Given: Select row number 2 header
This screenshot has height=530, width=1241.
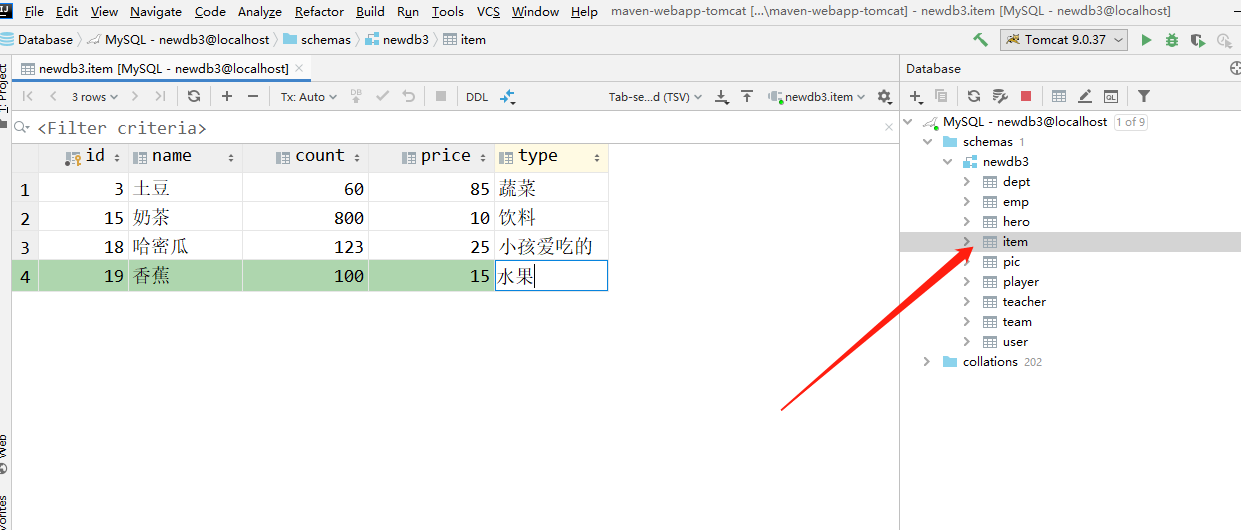Looking at the screenshot, I should point(24,218).
